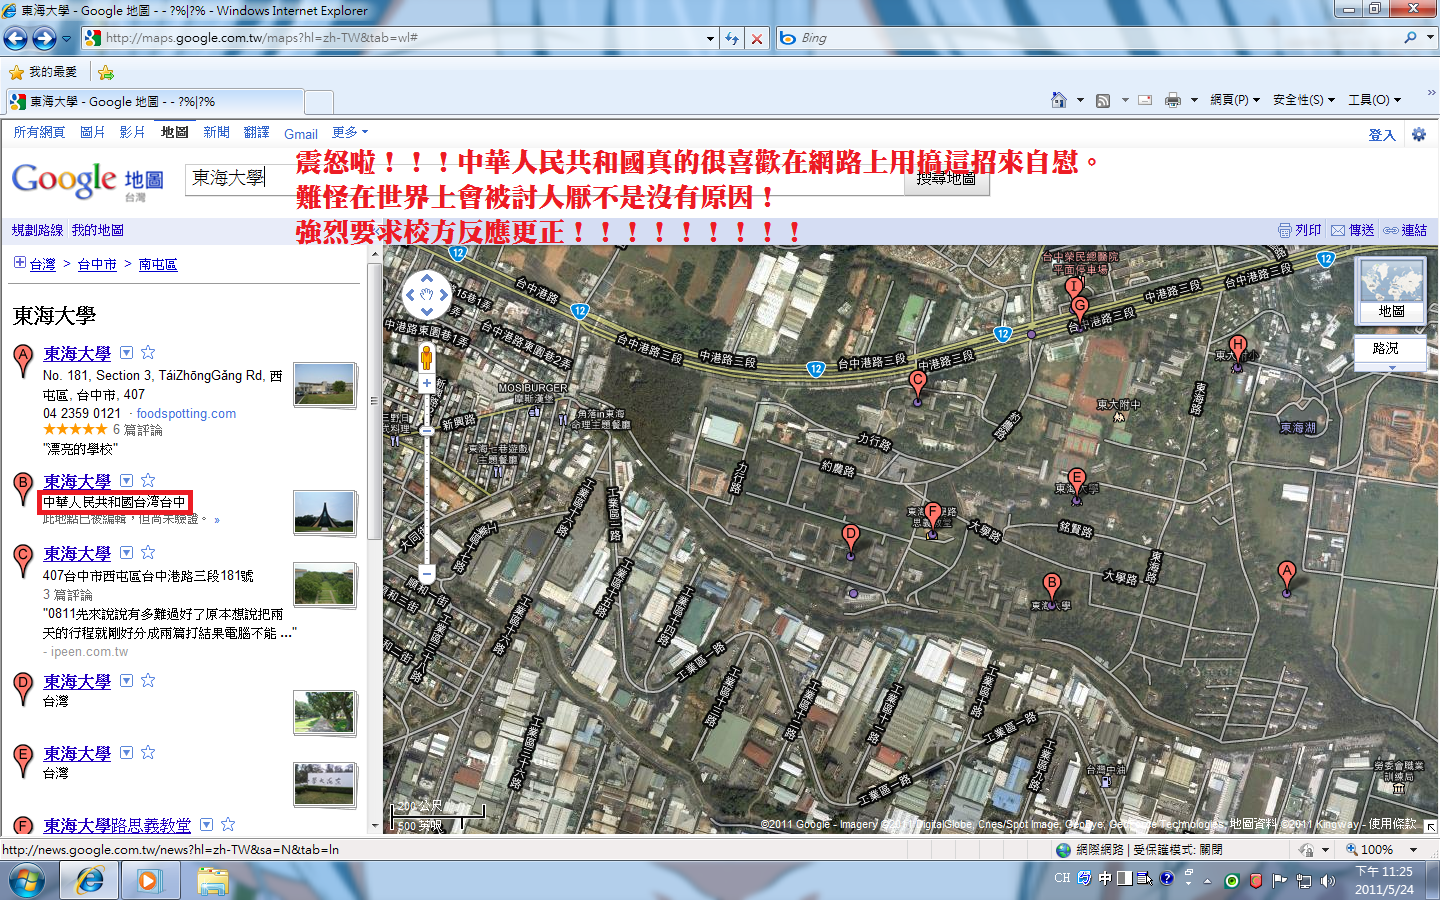
Task: Open the 圖片 Google tab
Action: pos(93,132)
